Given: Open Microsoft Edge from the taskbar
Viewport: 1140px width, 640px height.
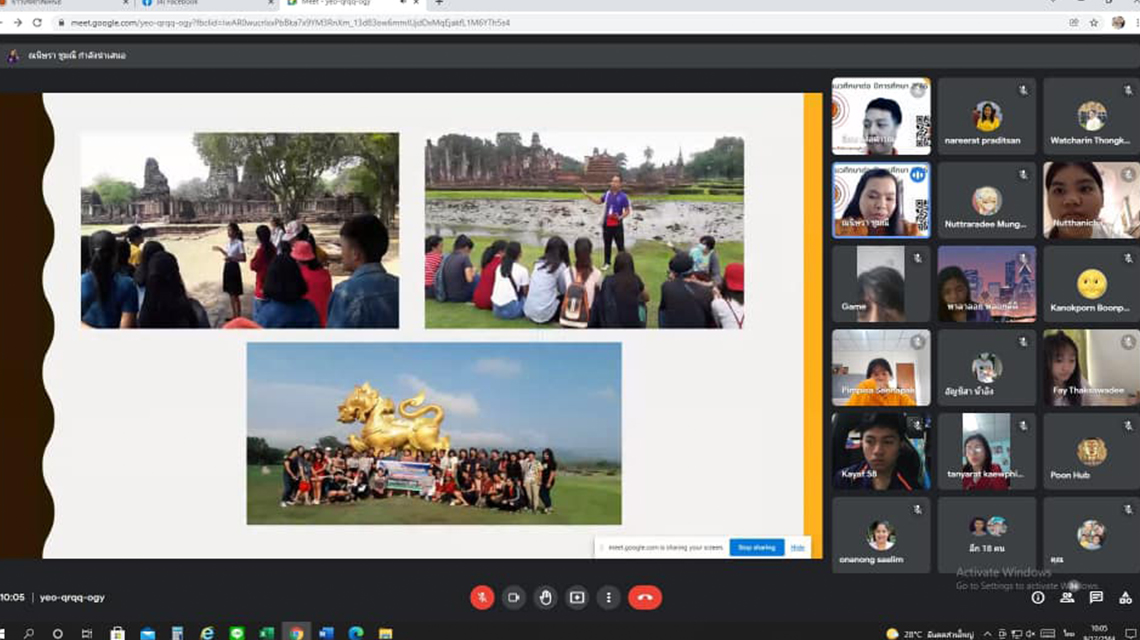Looking at the screenshot, I should click(x=356, y=633).
